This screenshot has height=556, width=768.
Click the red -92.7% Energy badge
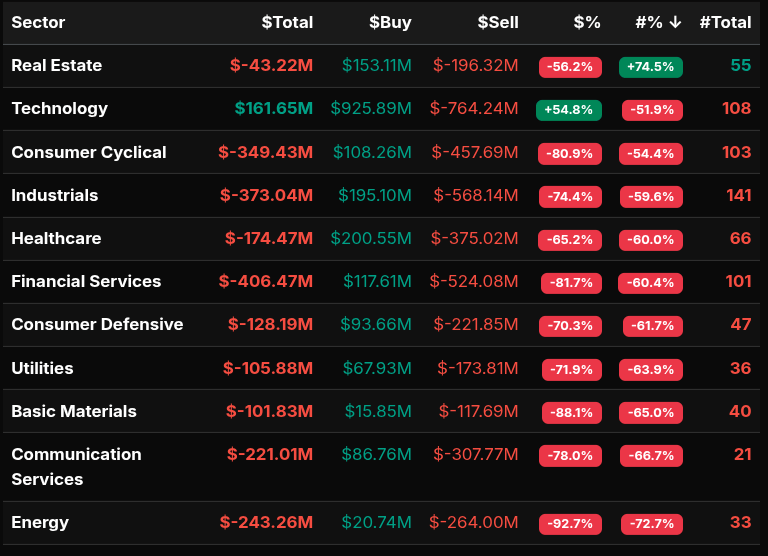click(571, 524)
